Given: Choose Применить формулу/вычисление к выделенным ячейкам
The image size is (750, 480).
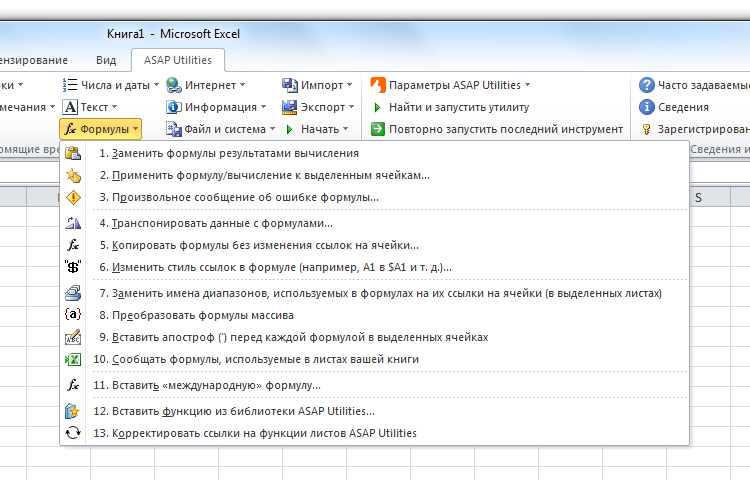Looking at the screenshot, I should (x=375, y=175).
